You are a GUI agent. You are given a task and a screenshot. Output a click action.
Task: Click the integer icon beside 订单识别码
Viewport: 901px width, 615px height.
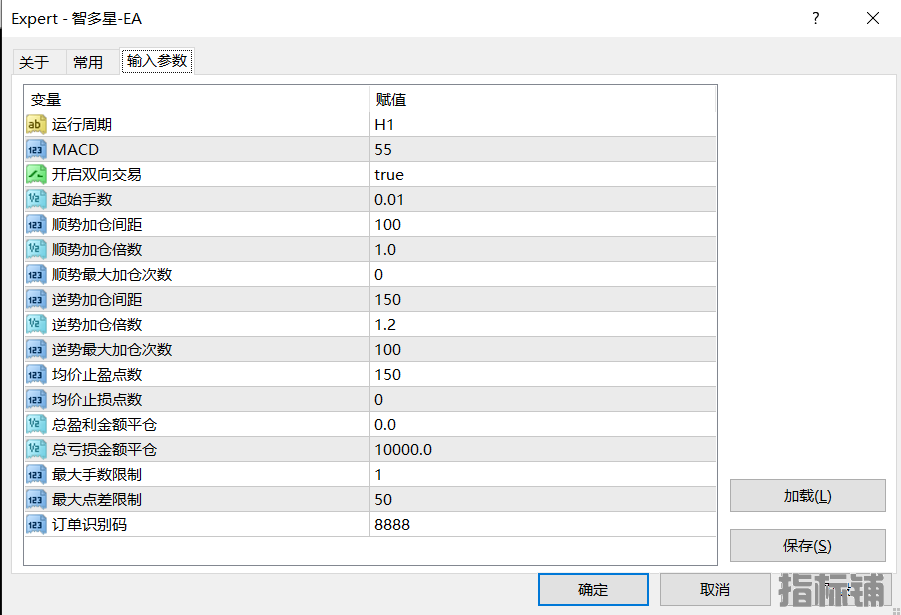tap(36, 525)
